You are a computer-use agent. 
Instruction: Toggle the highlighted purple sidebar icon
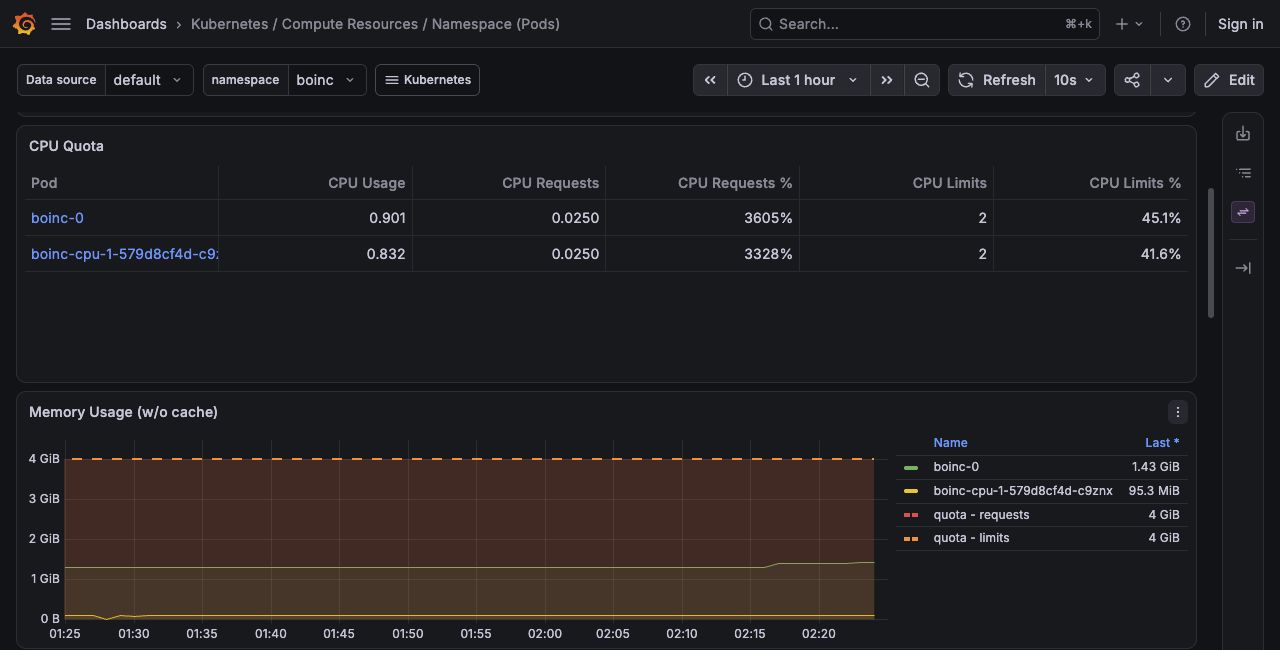[1243, 212]
